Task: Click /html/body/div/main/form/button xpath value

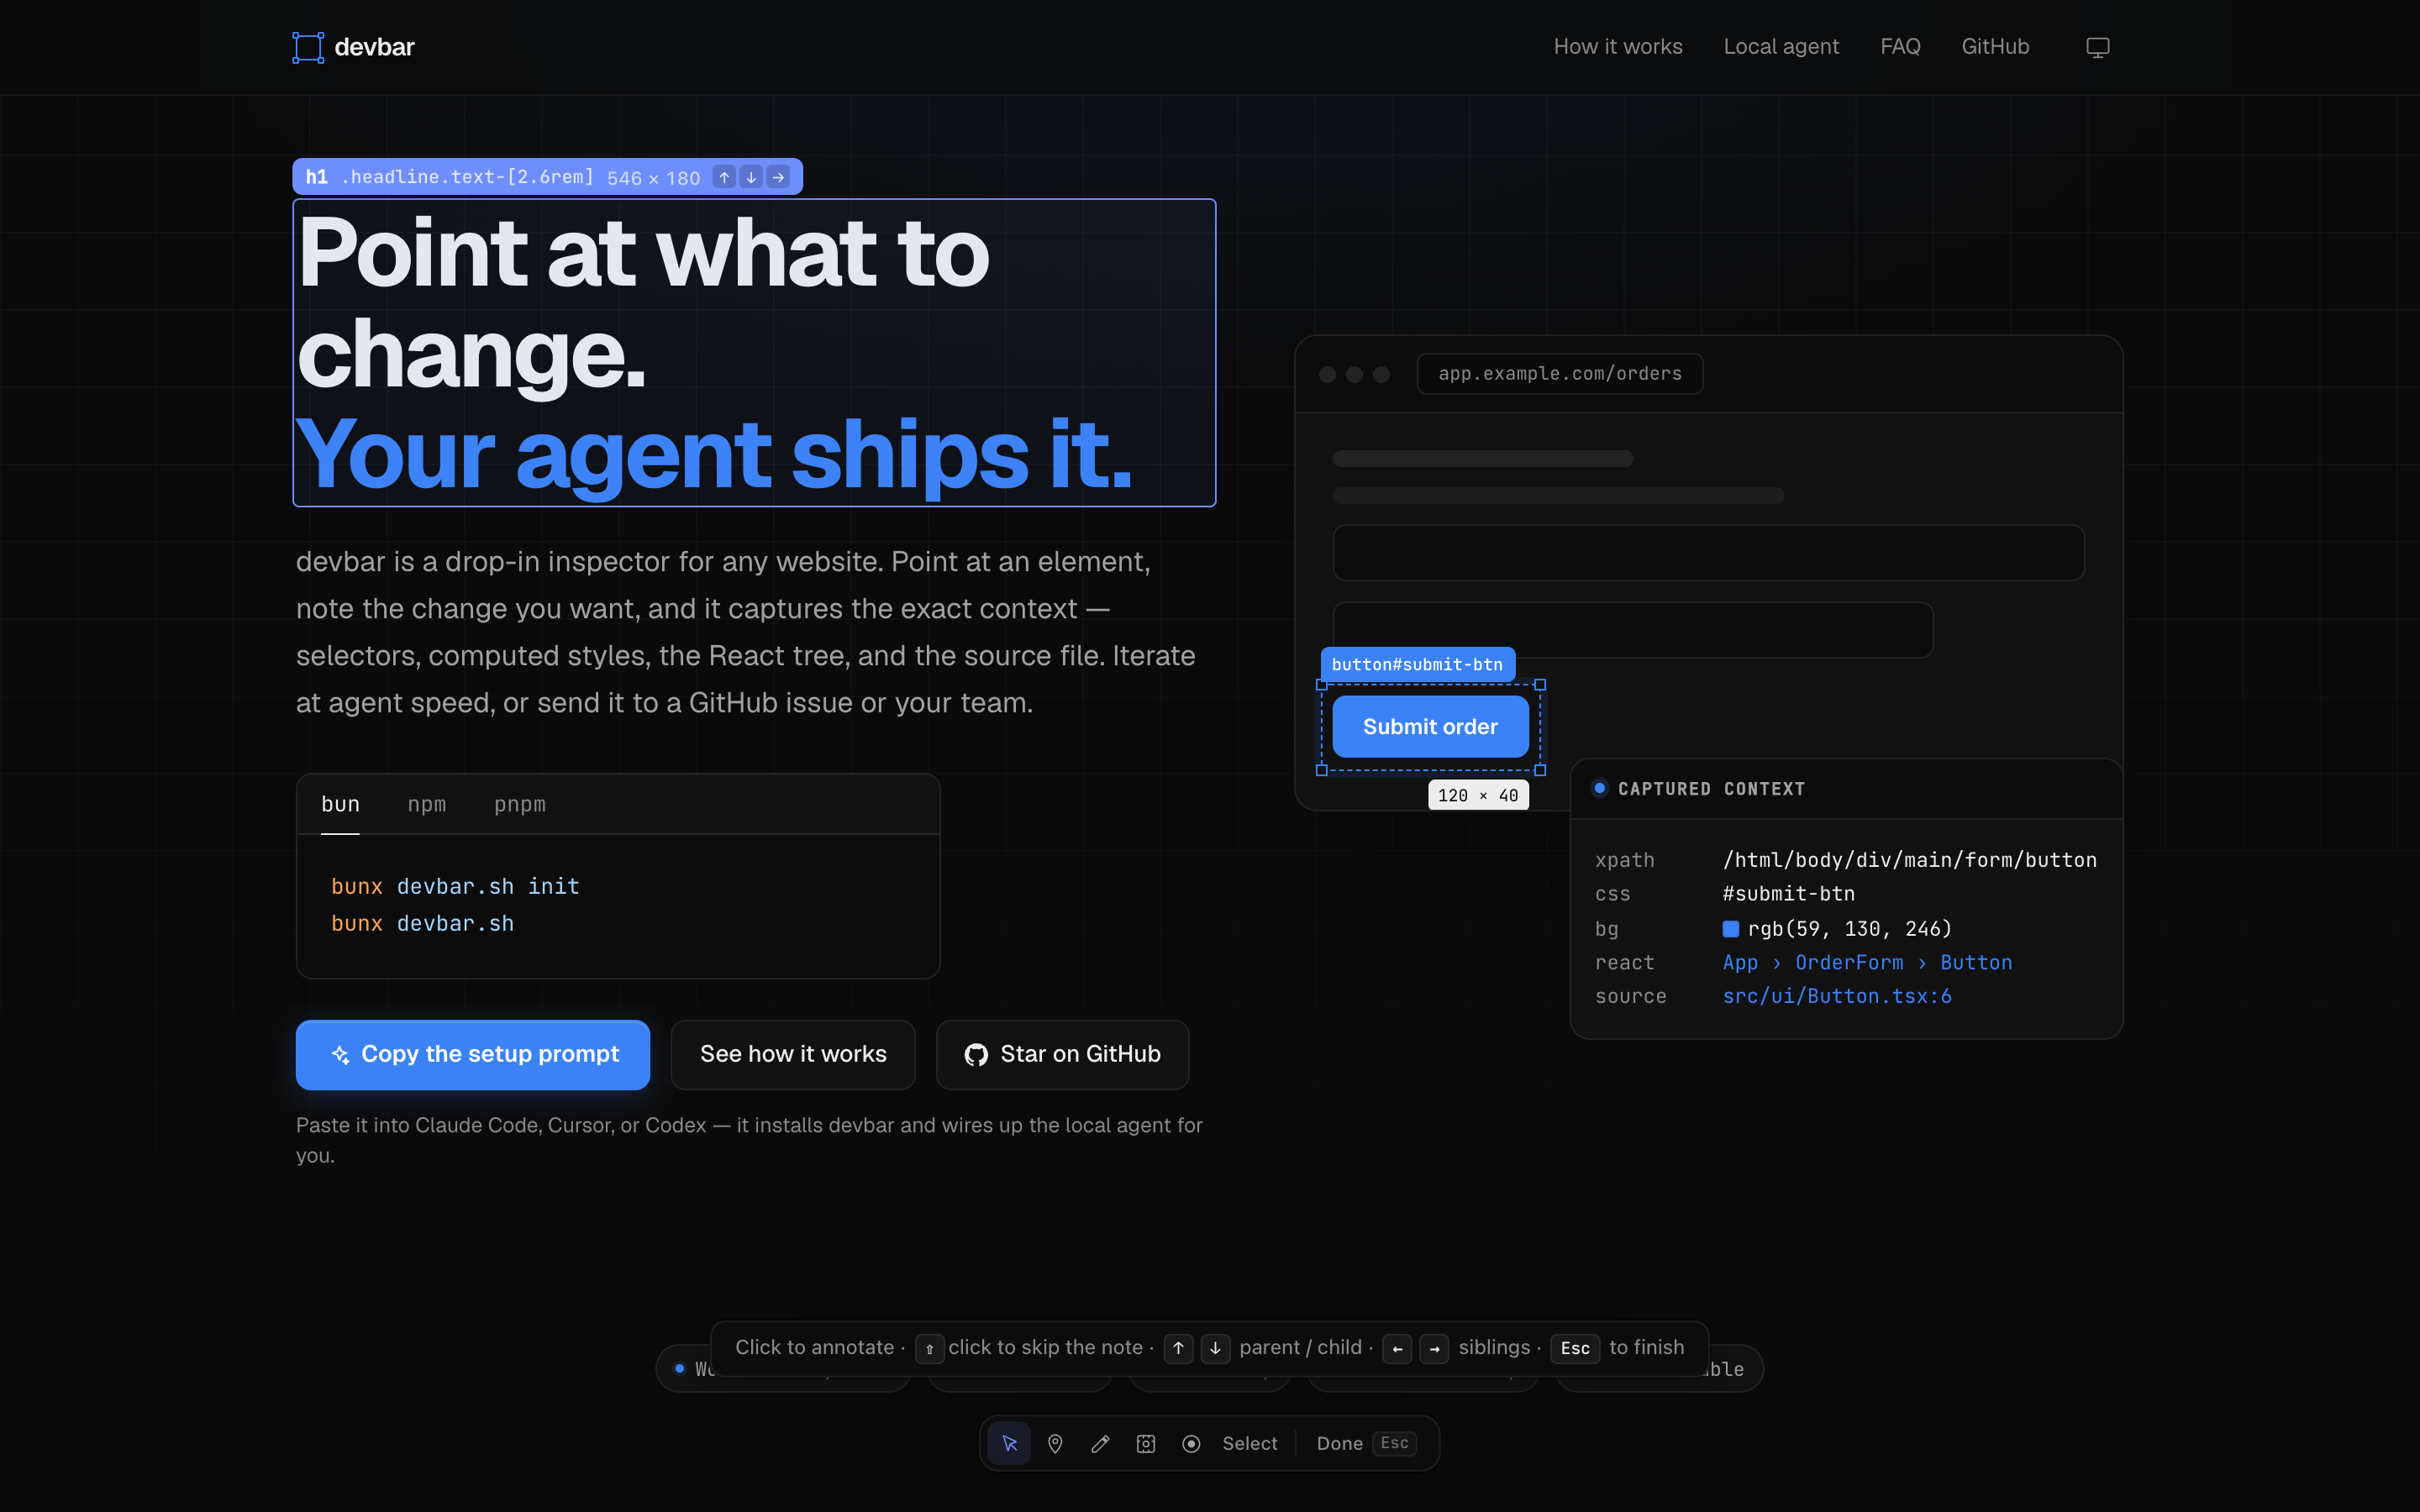Action: pyautogui.click(x=1910, y=860)
